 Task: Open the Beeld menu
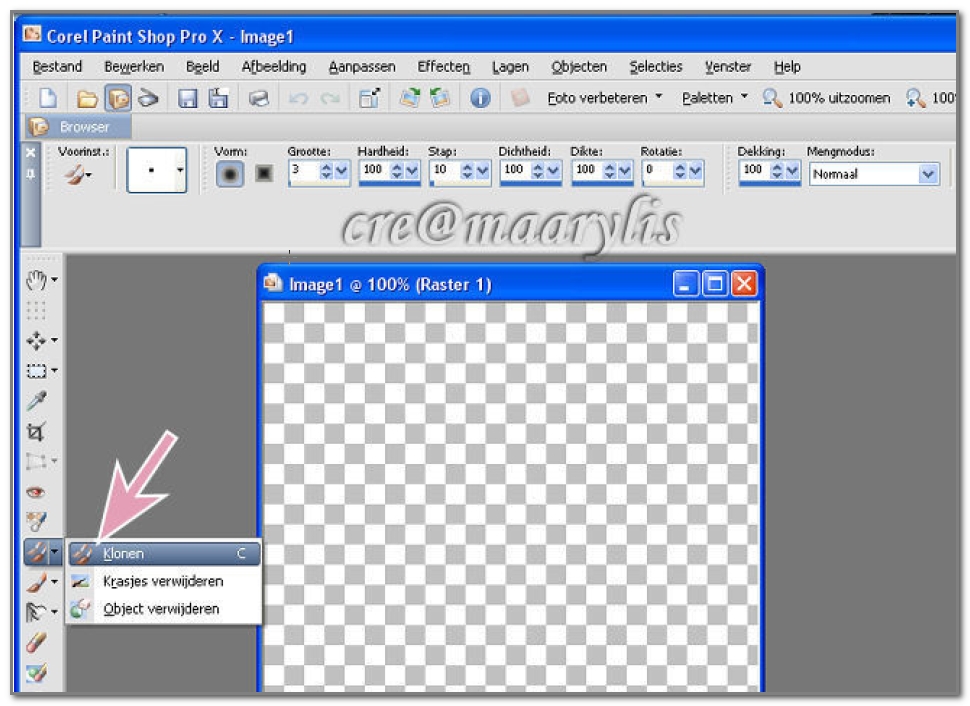click(202, 67)
